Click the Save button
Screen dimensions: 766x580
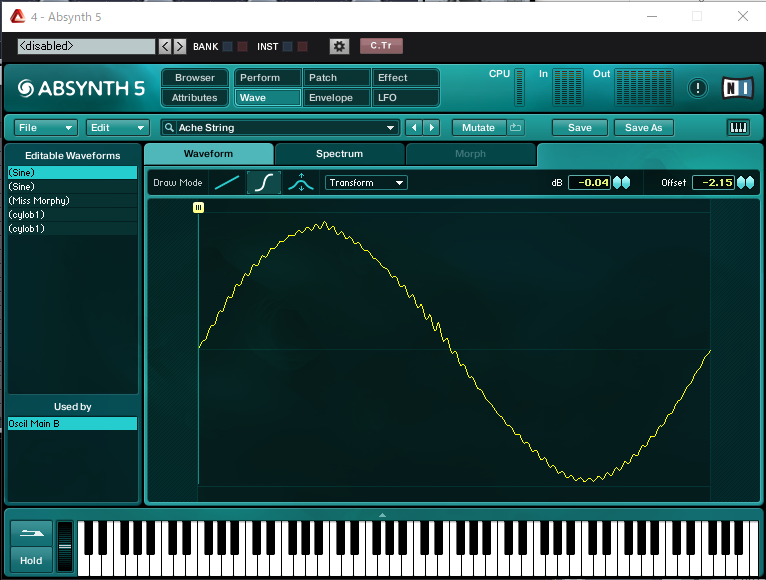pyautogui.click(x=580, y=128)
